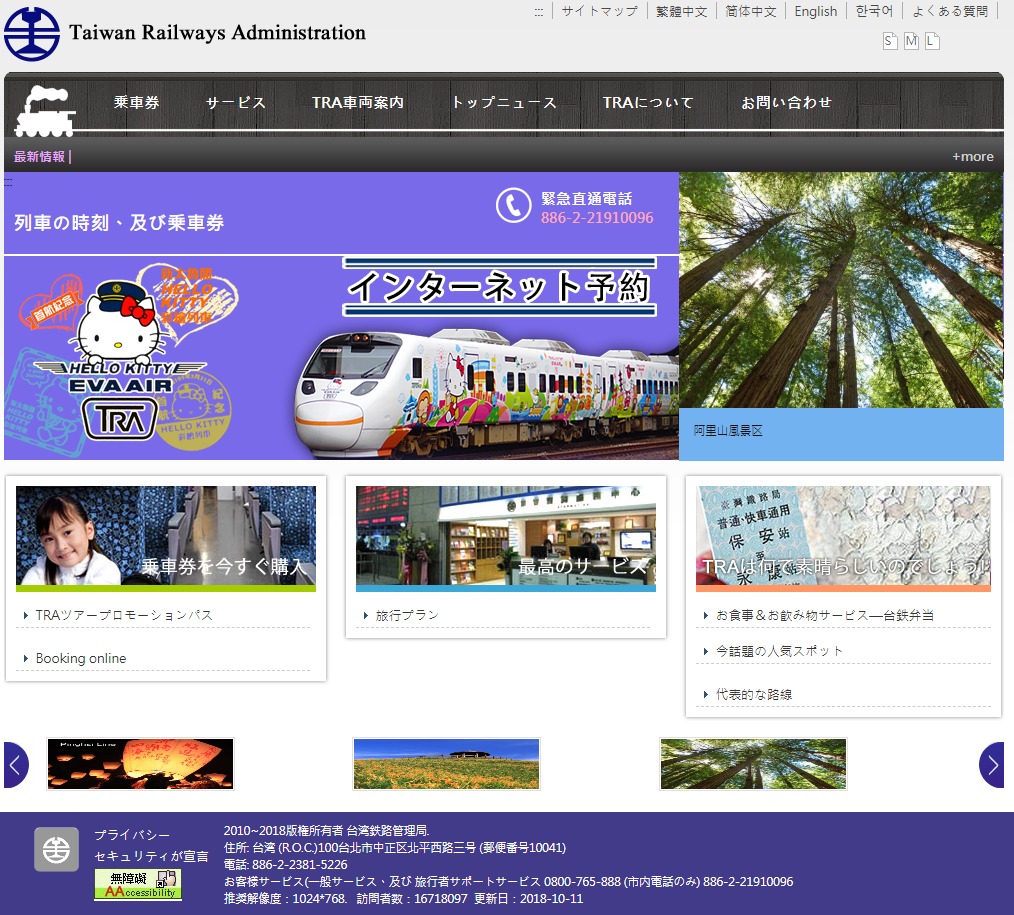Show previous carousel items with left arrow

point(16,764)
